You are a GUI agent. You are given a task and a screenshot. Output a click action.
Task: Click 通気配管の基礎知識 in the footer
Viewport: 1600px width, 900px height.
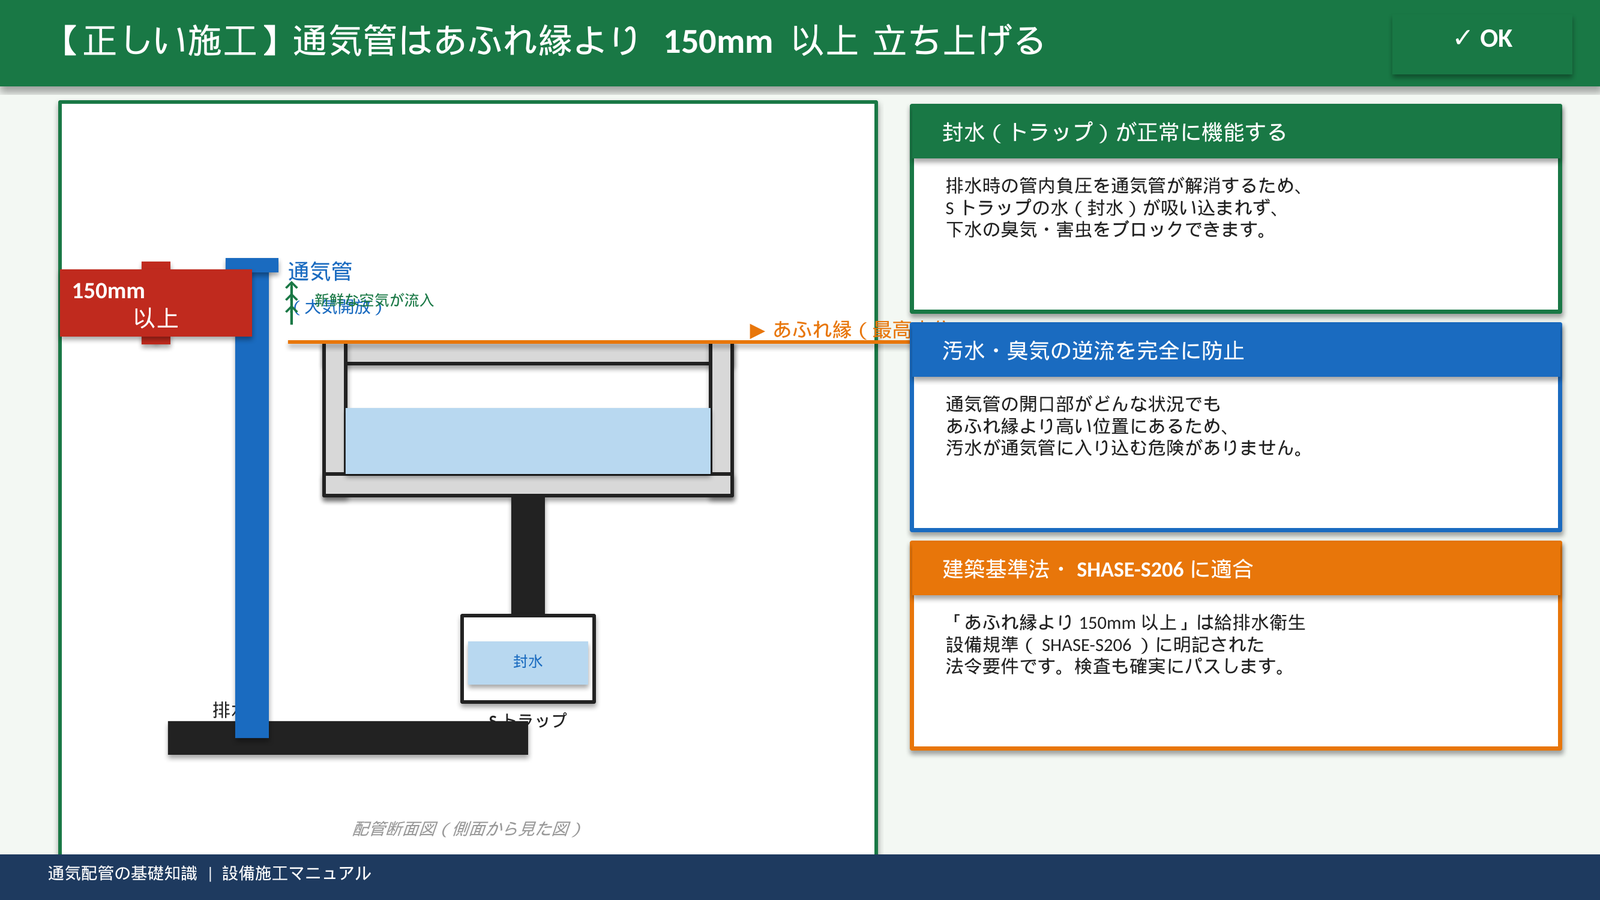coord(122,874)
